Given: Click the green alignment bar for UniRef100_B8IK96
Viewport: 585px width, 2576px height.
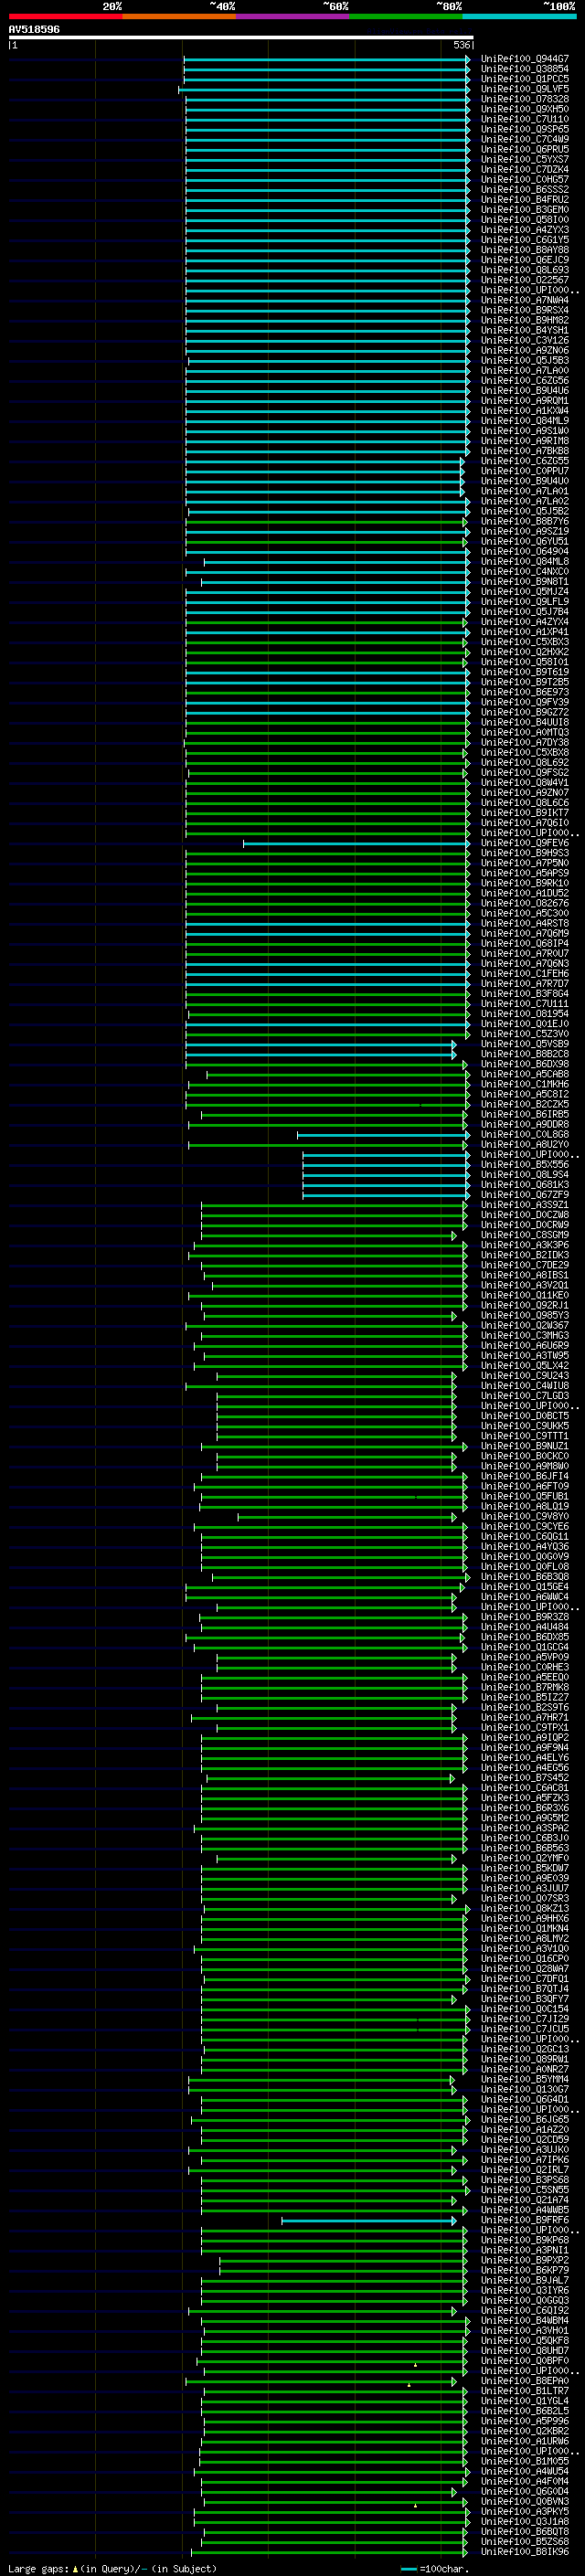Looking at the screenshot, I should [329, 2552].
